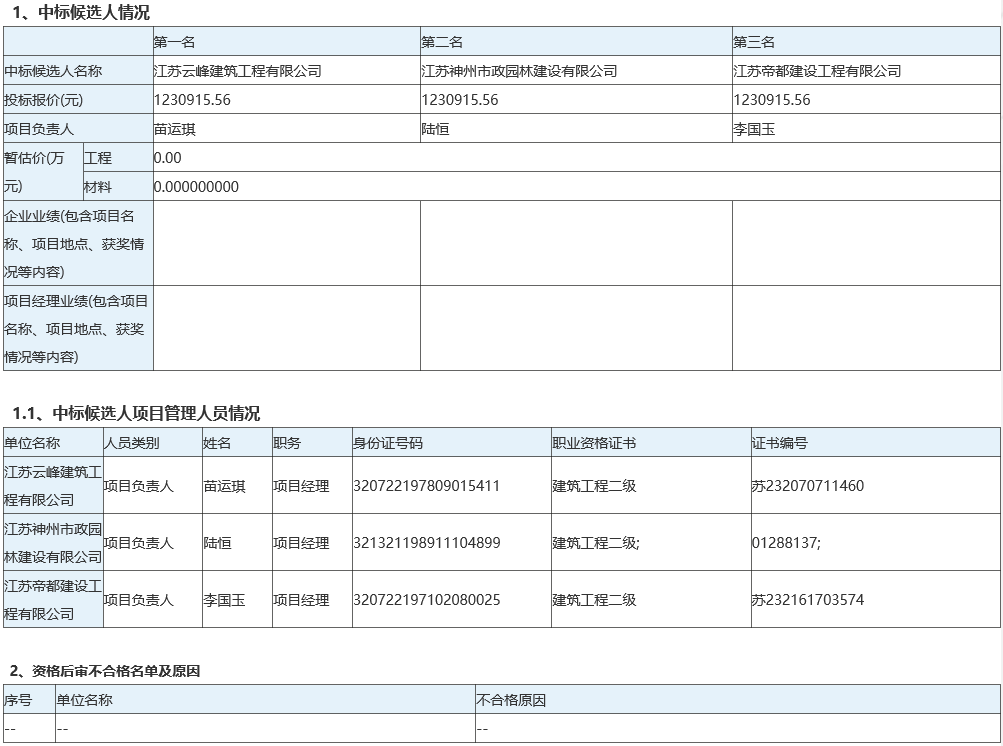Click 江苏云峰建筑工程有限公司 in personnel table

(53, 486)
